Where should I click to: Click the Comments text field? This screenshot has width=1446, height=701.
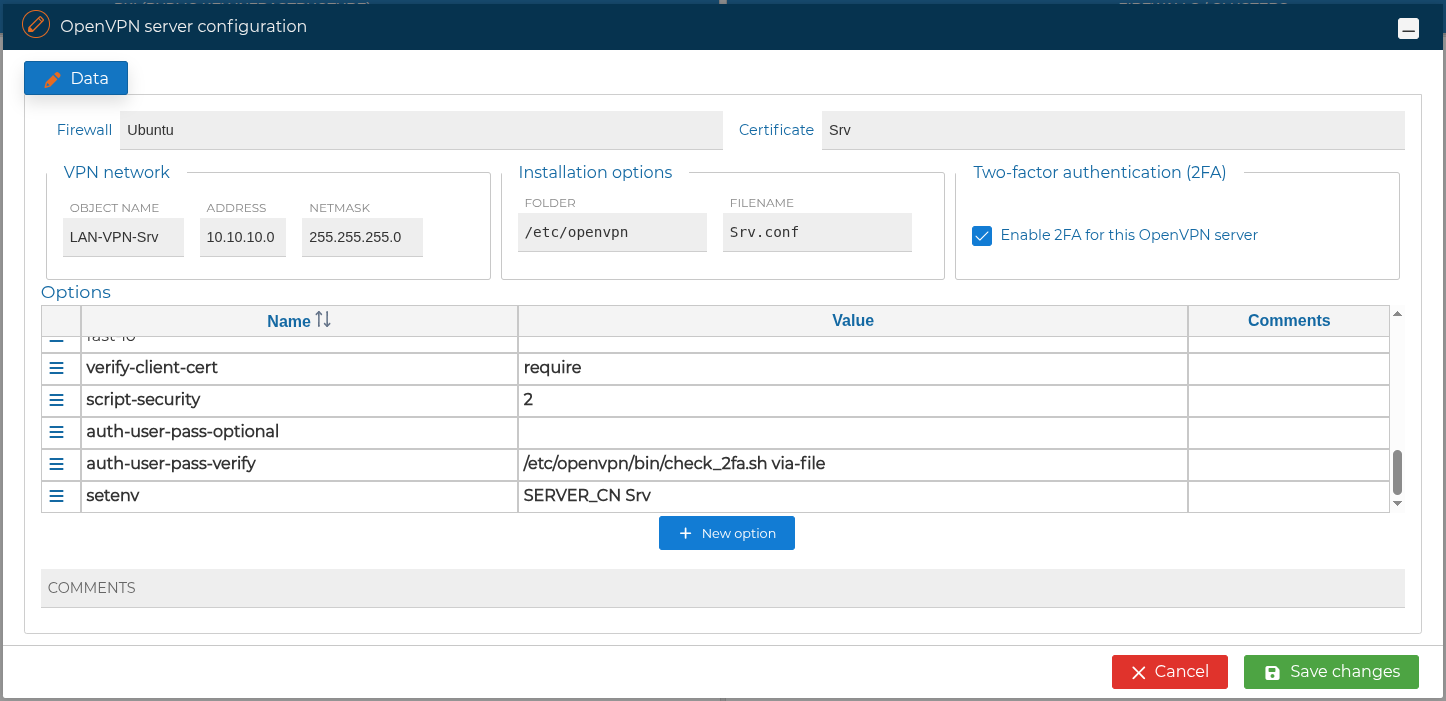click(x=723, y=588)
